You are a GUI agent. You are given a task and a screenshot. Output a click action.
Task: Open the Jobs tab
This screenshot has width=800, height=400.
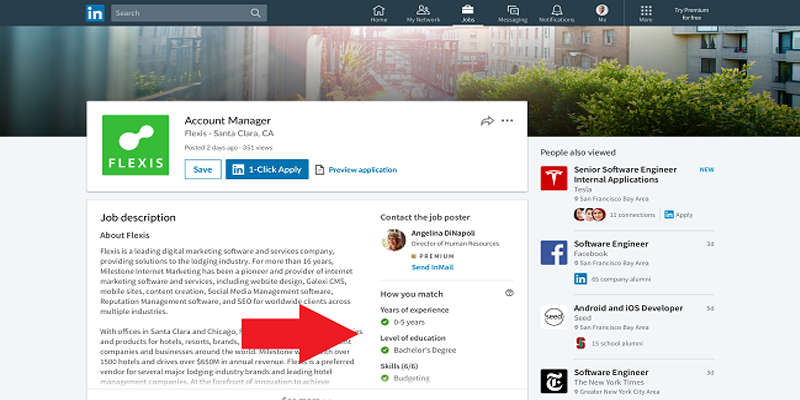pos(467,14)
